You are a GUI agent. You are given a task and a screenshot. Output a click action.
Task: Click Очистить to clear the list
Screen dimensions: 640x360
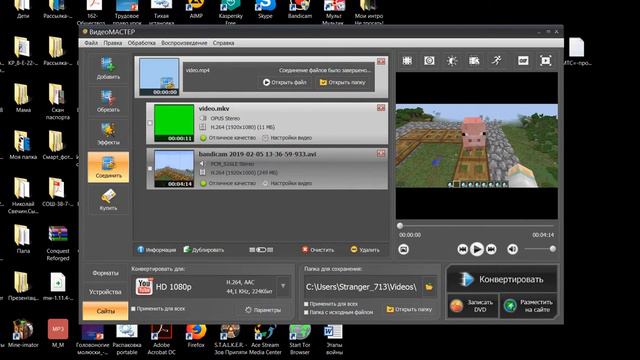[x=318, y=250]
